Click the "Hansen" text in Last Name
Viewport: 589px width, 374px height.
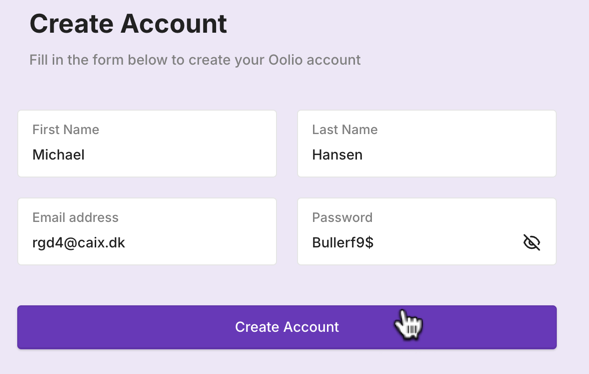(337, 155)
